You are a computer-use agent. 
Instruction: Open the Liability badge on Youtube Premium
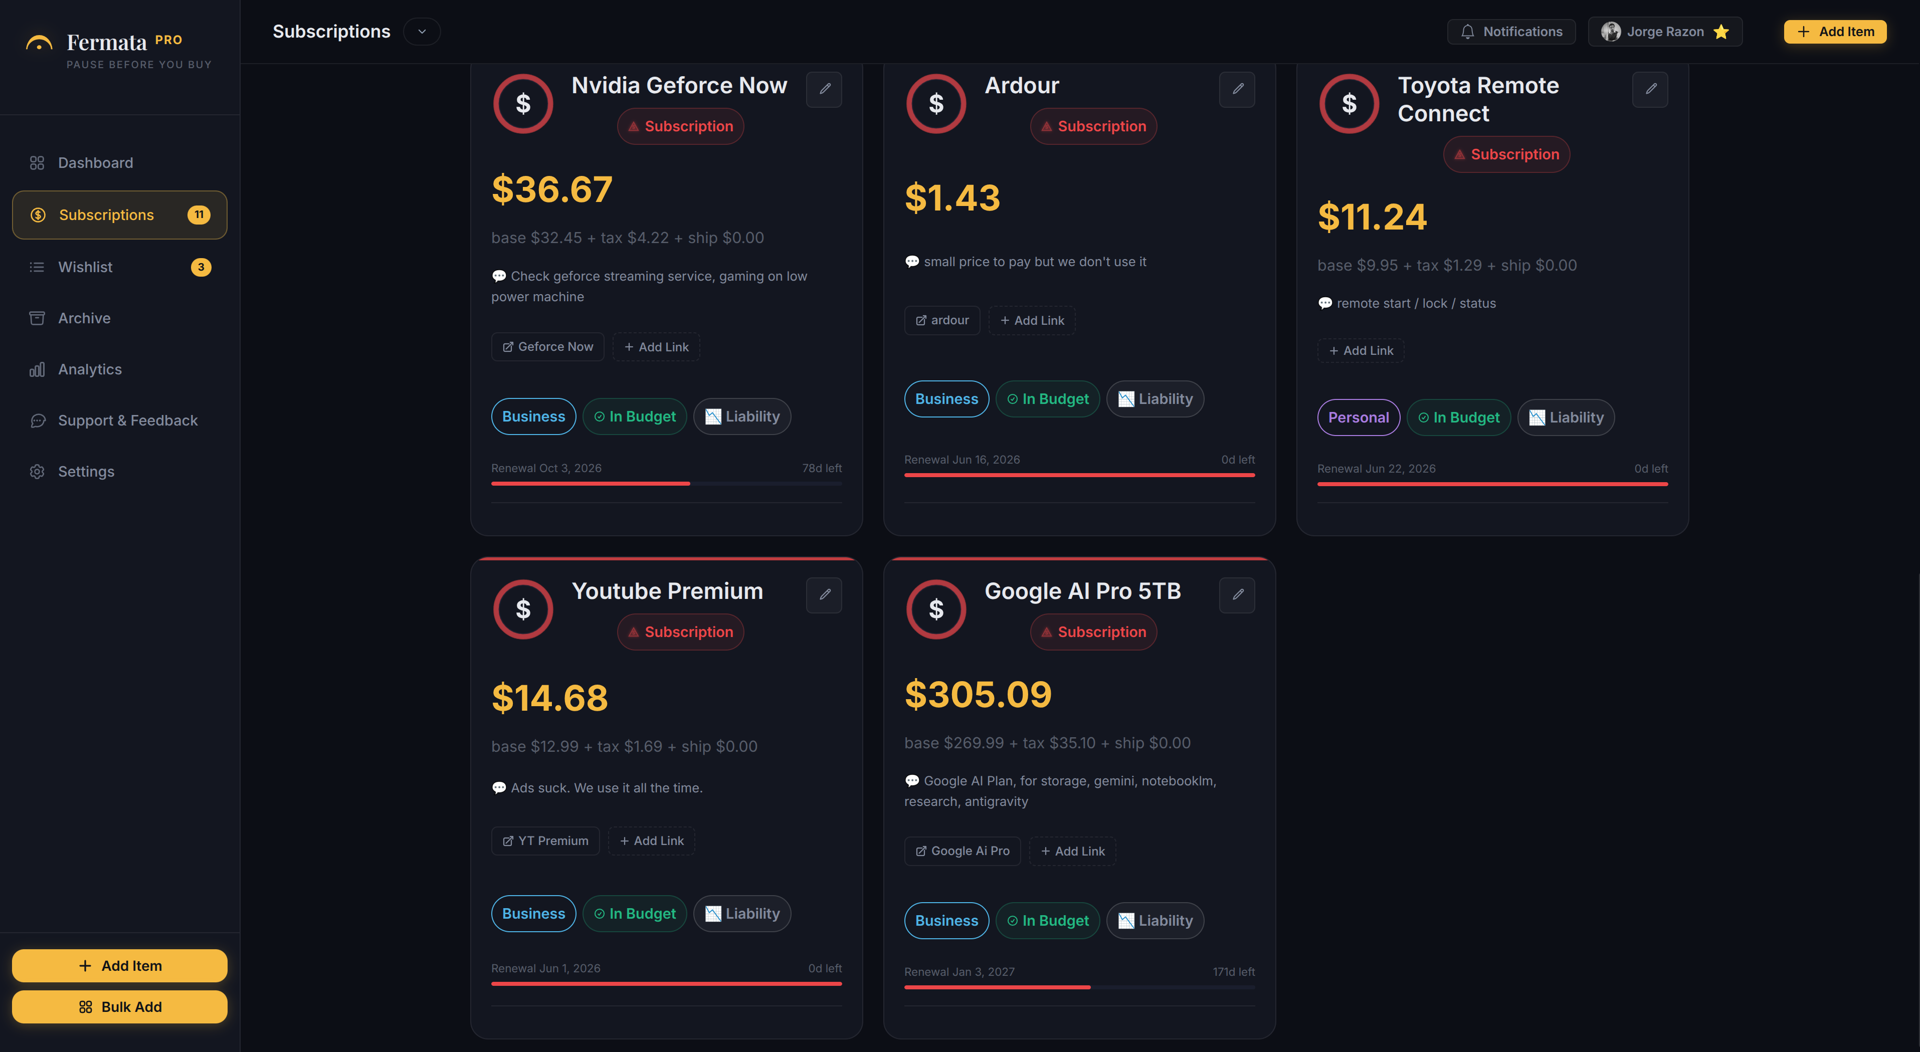point(742,914)
